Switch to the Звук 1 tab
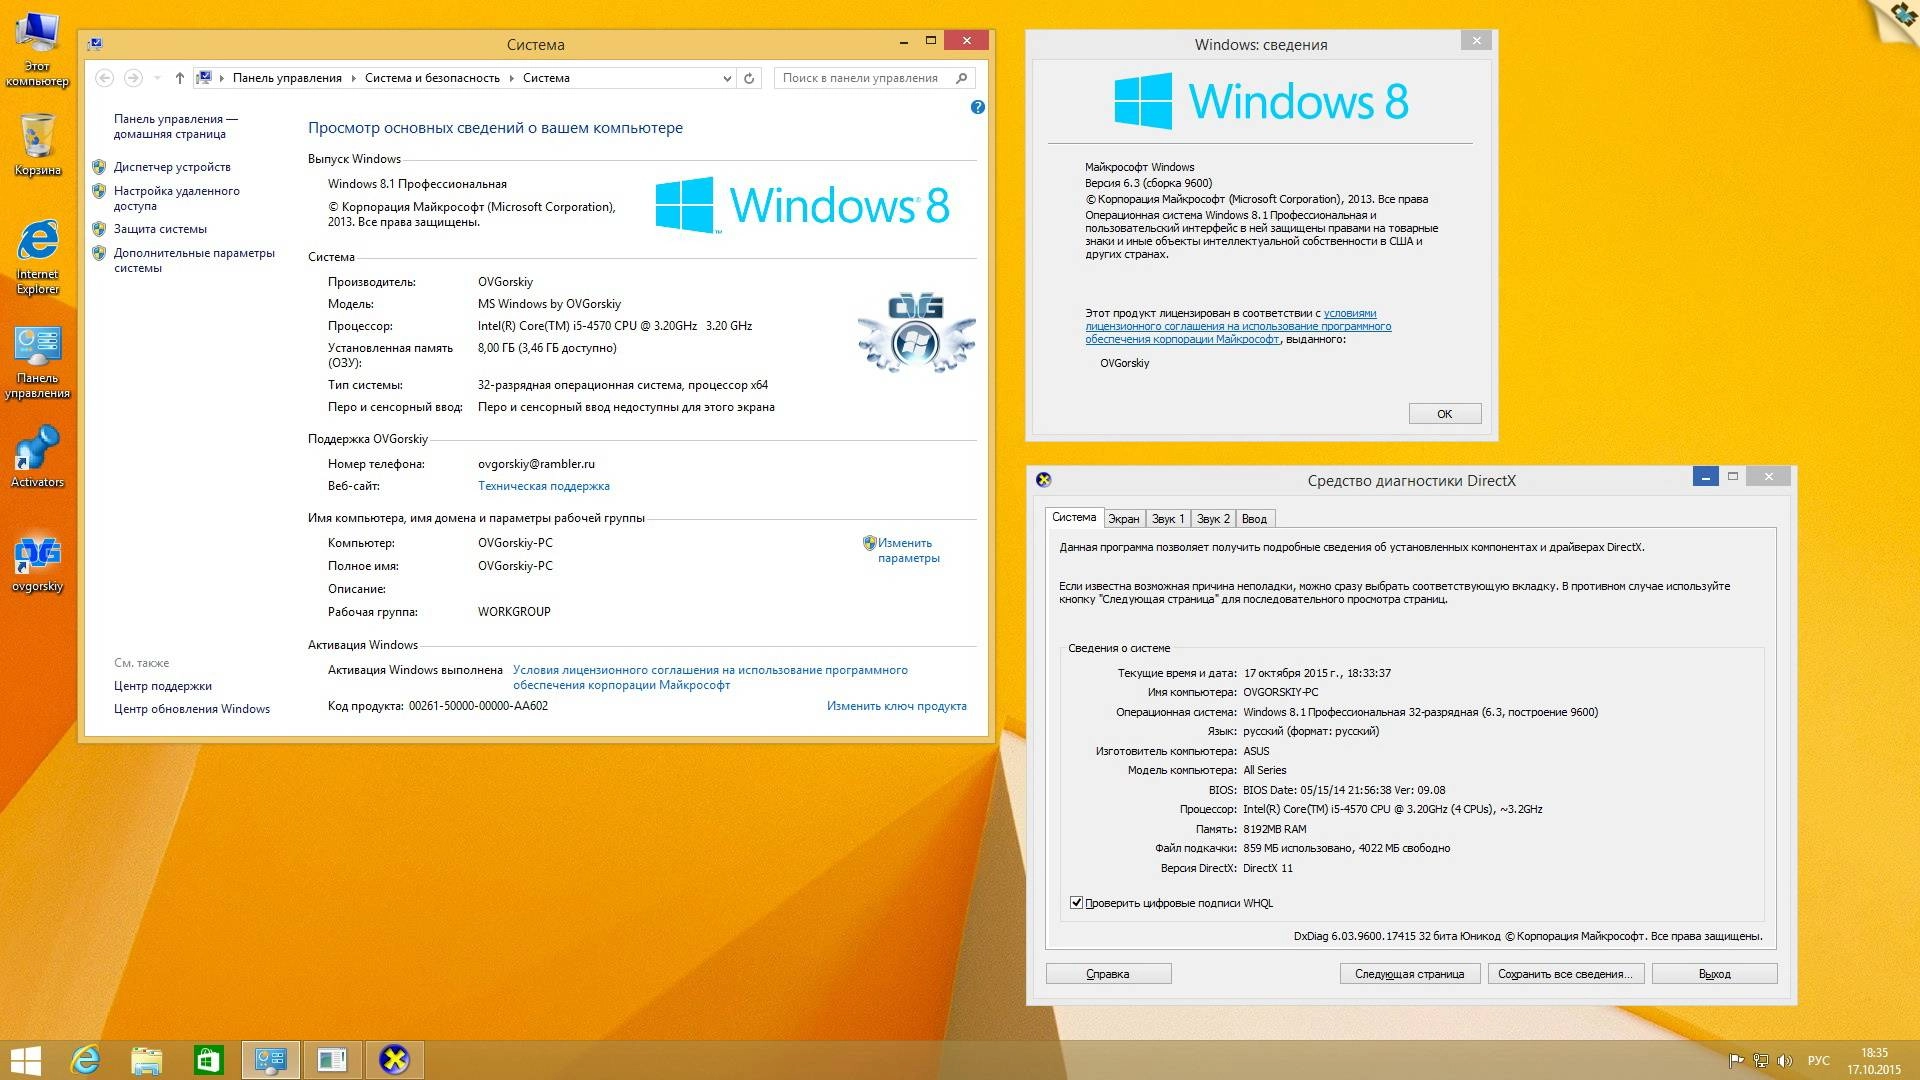Viewport: 1920px width, 1080px height. (1168, 519)
